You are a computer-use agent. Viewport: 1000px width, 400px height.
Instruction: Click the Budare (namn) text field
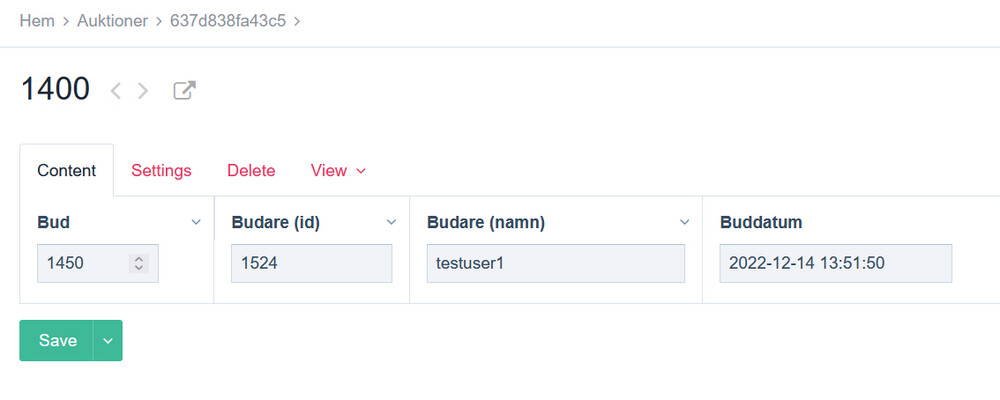click(555, 264)
